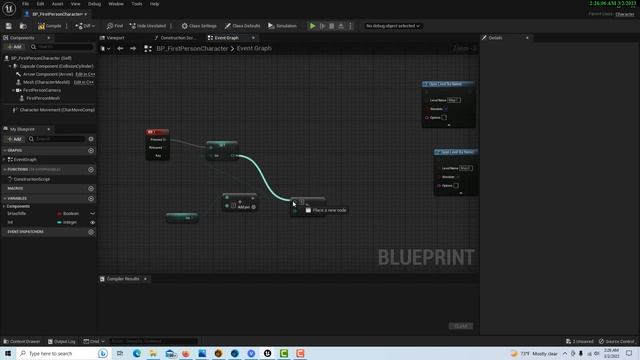Open My Blueprint settings gear
640x360 pixels.
[x=91, y=139]
